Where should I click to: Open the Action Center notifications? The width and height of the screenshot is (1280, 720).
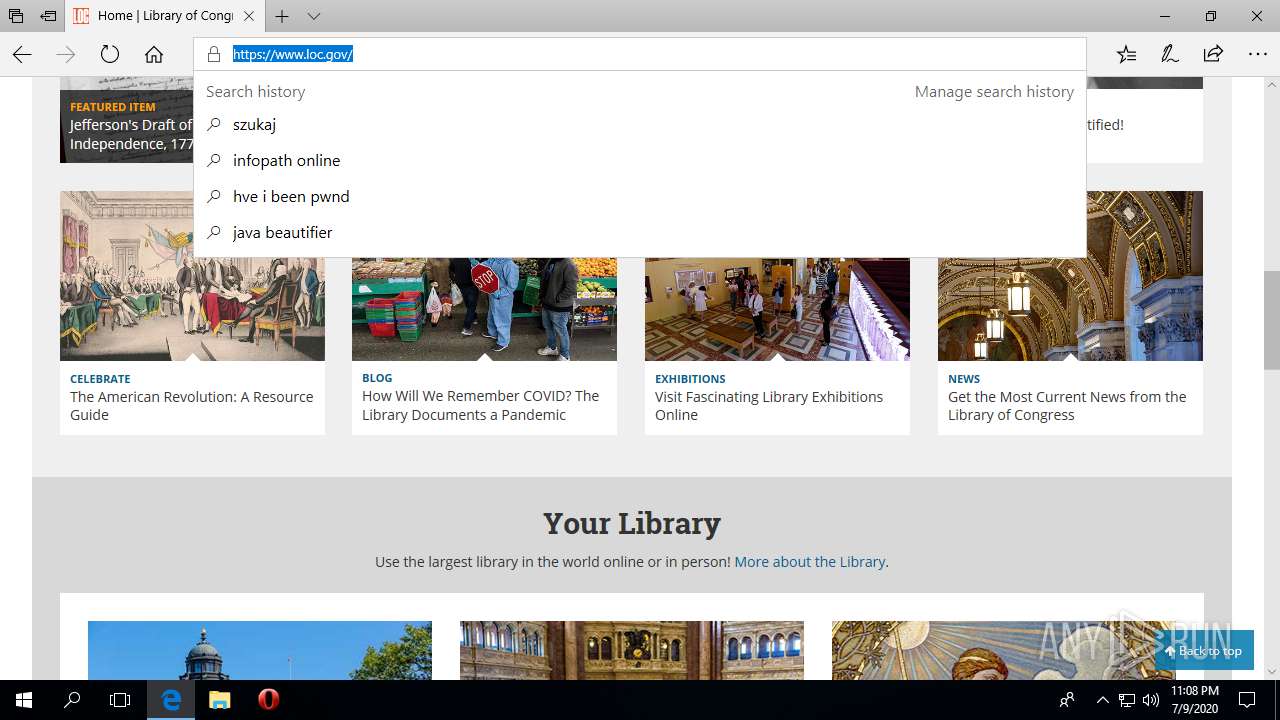(x=1247, y=700)
